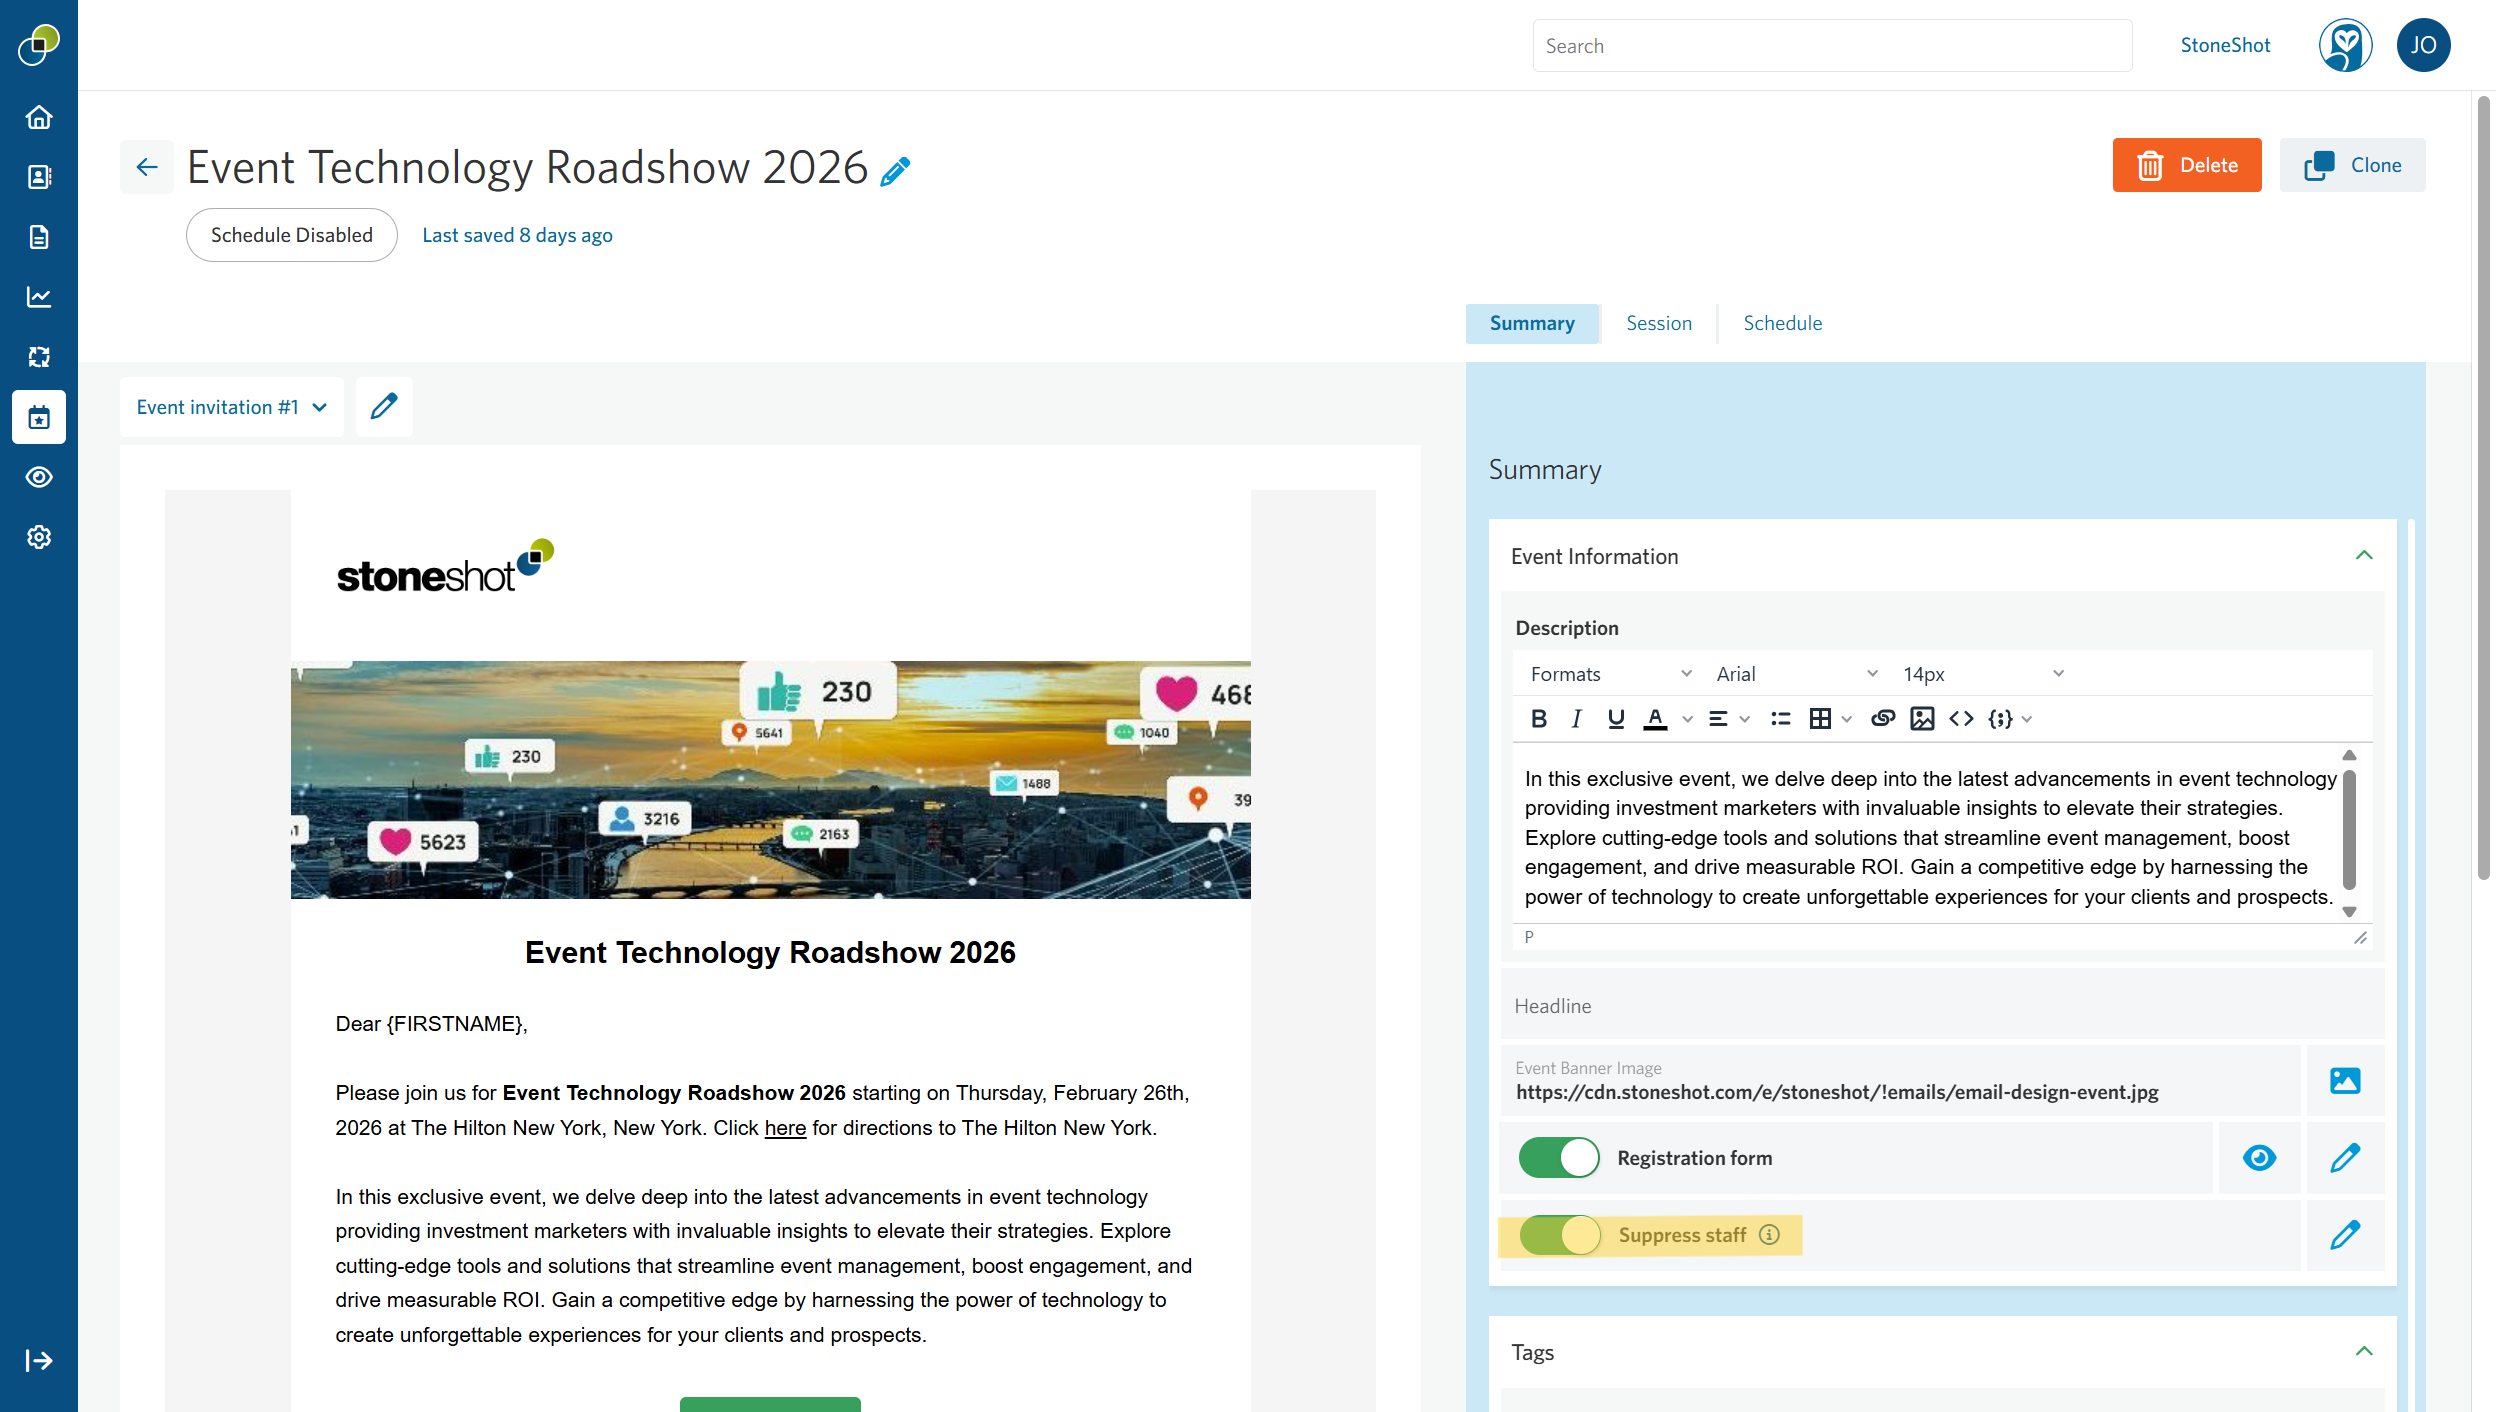Toggle italic formatting in Description

click(1577, 719)
